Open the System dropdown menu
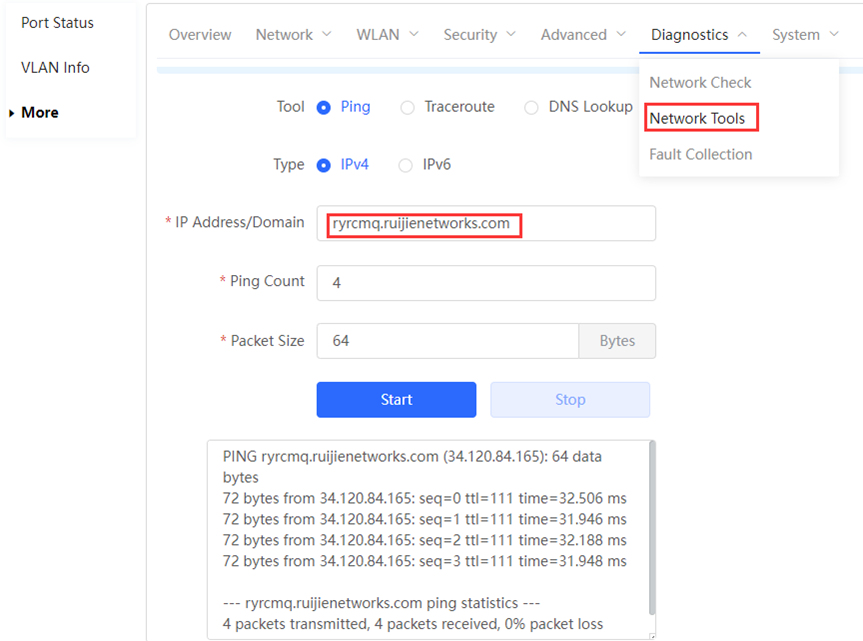Screen dimensions: 863x641 [804, 35]
